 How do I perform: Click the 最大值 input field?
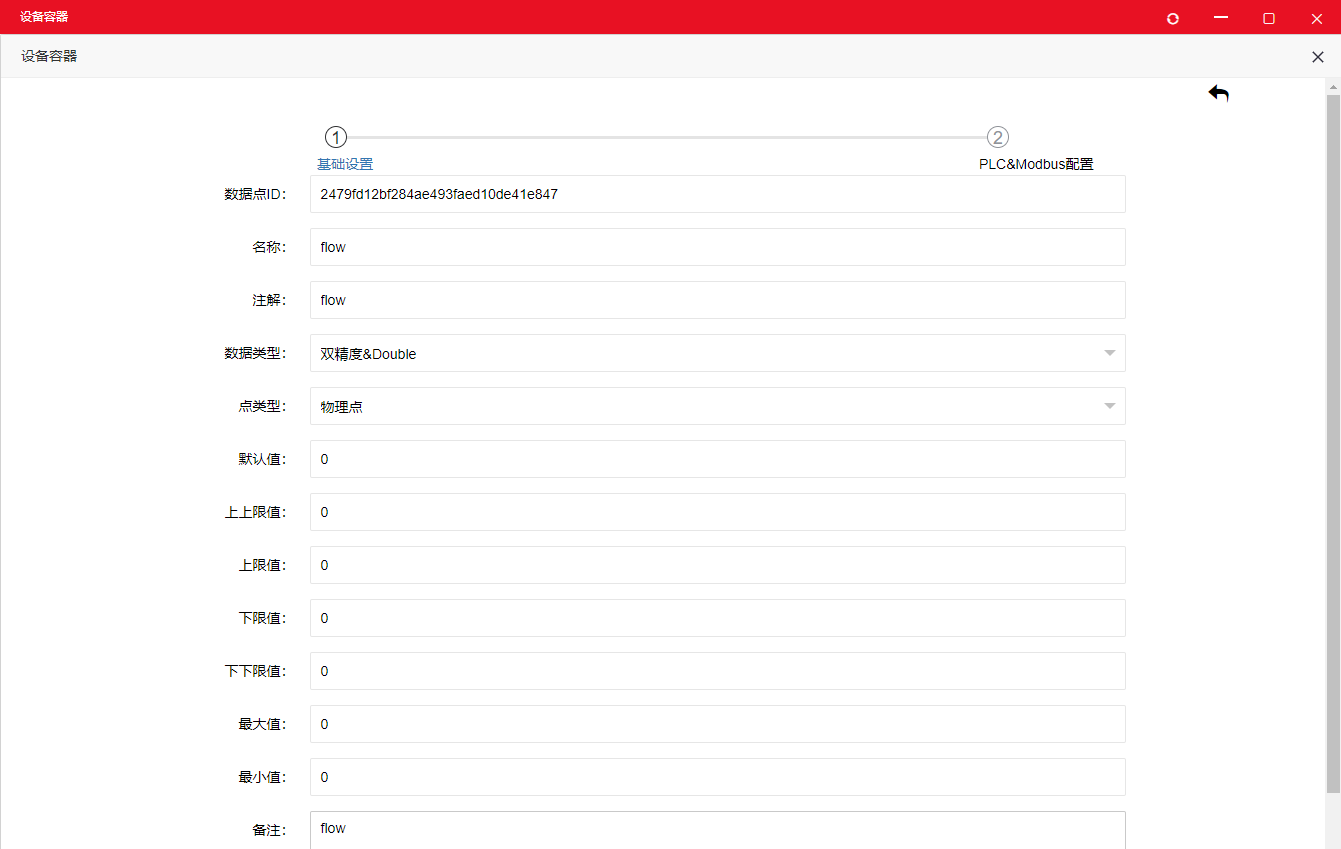coord(717,724)
